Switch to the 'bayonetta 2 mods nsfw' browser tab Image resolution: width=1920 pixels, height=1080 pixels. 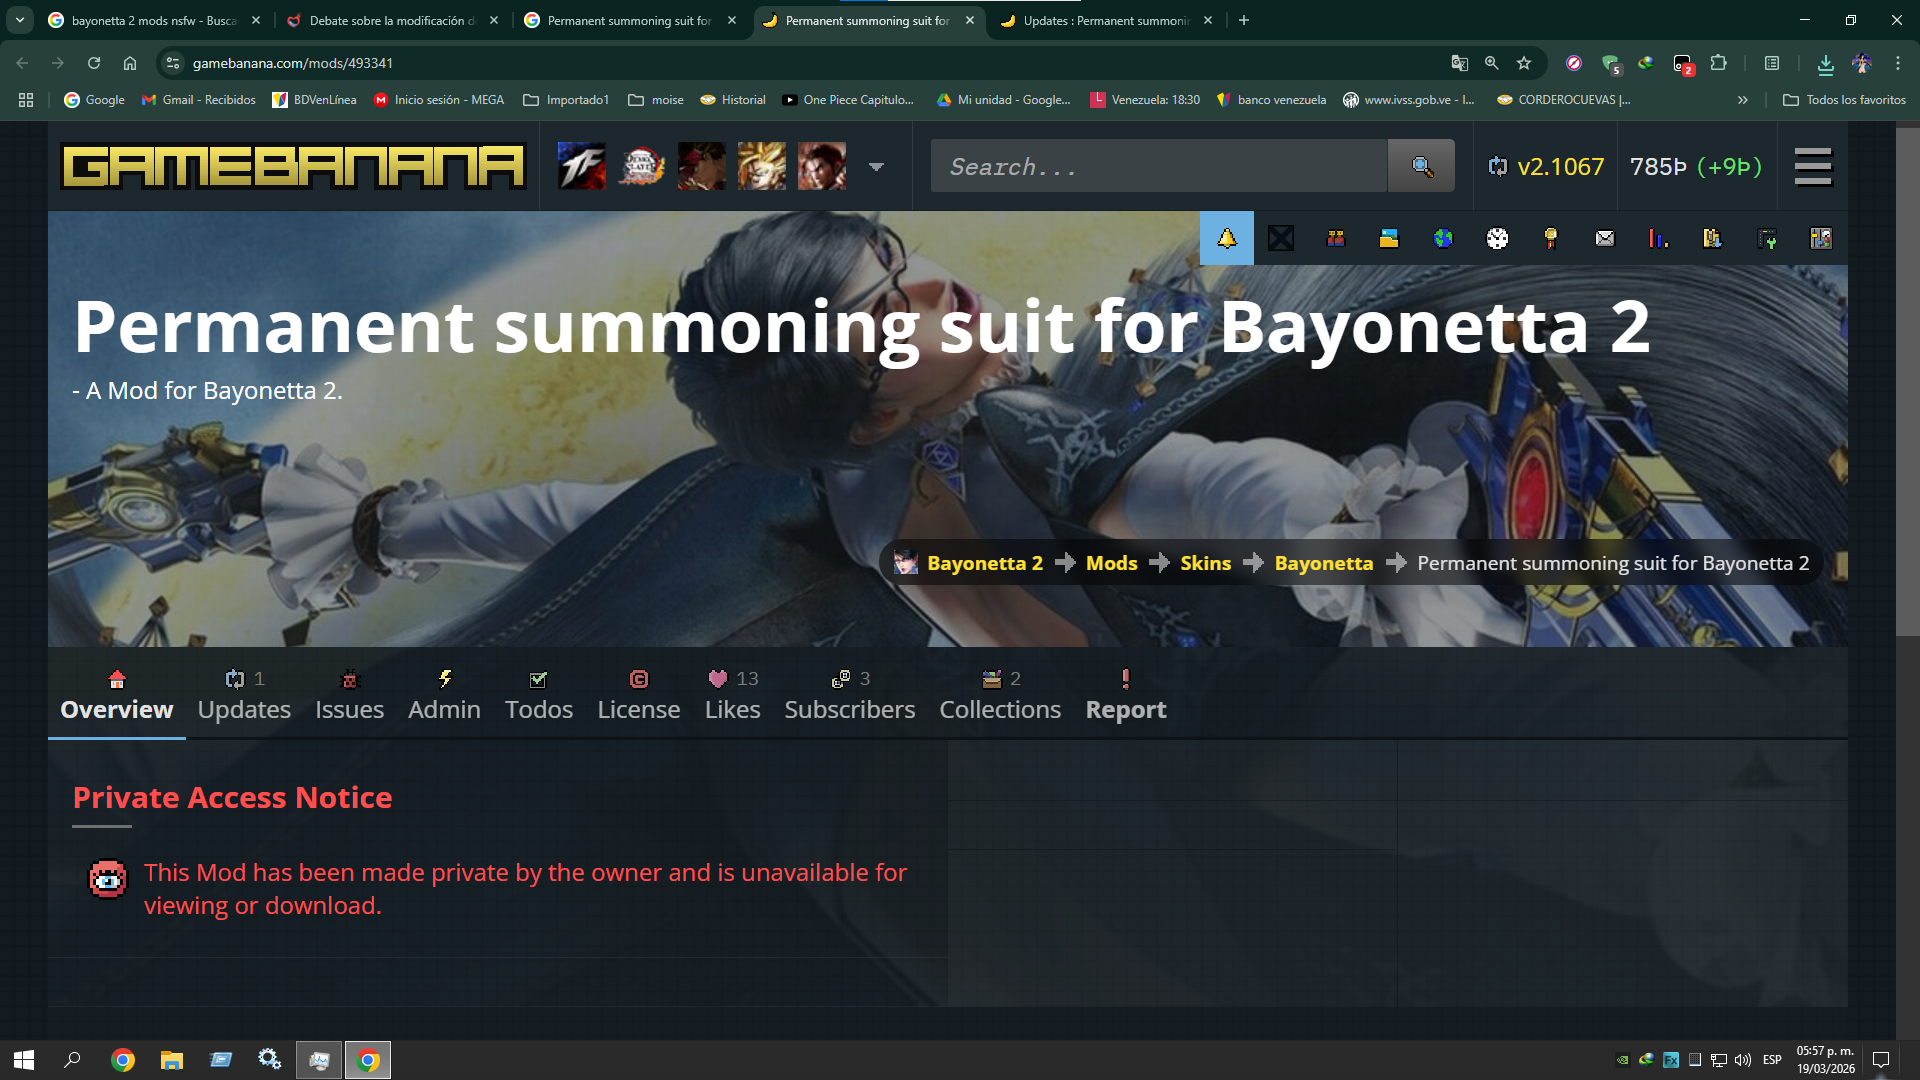click(x=154, y=20)
